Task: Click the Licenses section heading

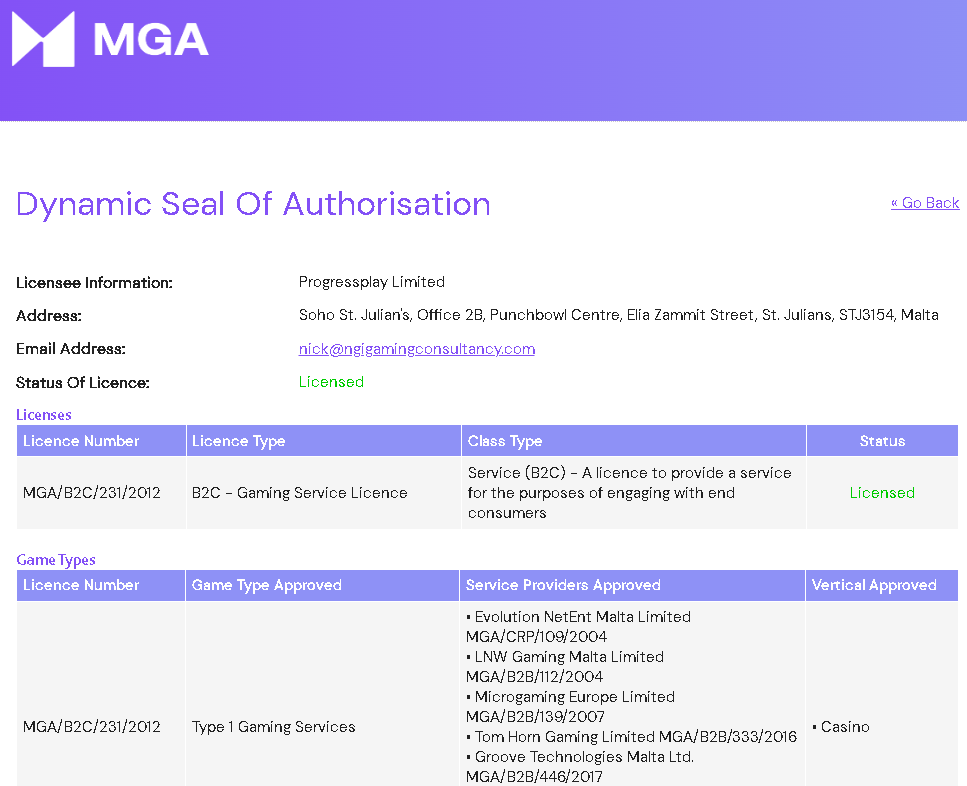Action: point(44,415)
